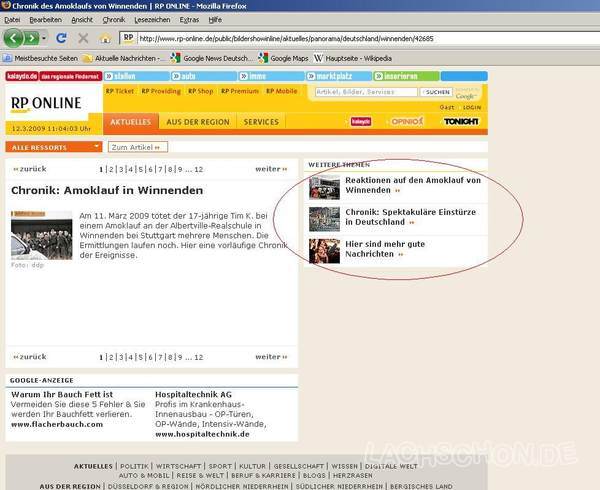Click the Firefox back navigation arrow
The image size is (600, 490).
coord(14,38)
